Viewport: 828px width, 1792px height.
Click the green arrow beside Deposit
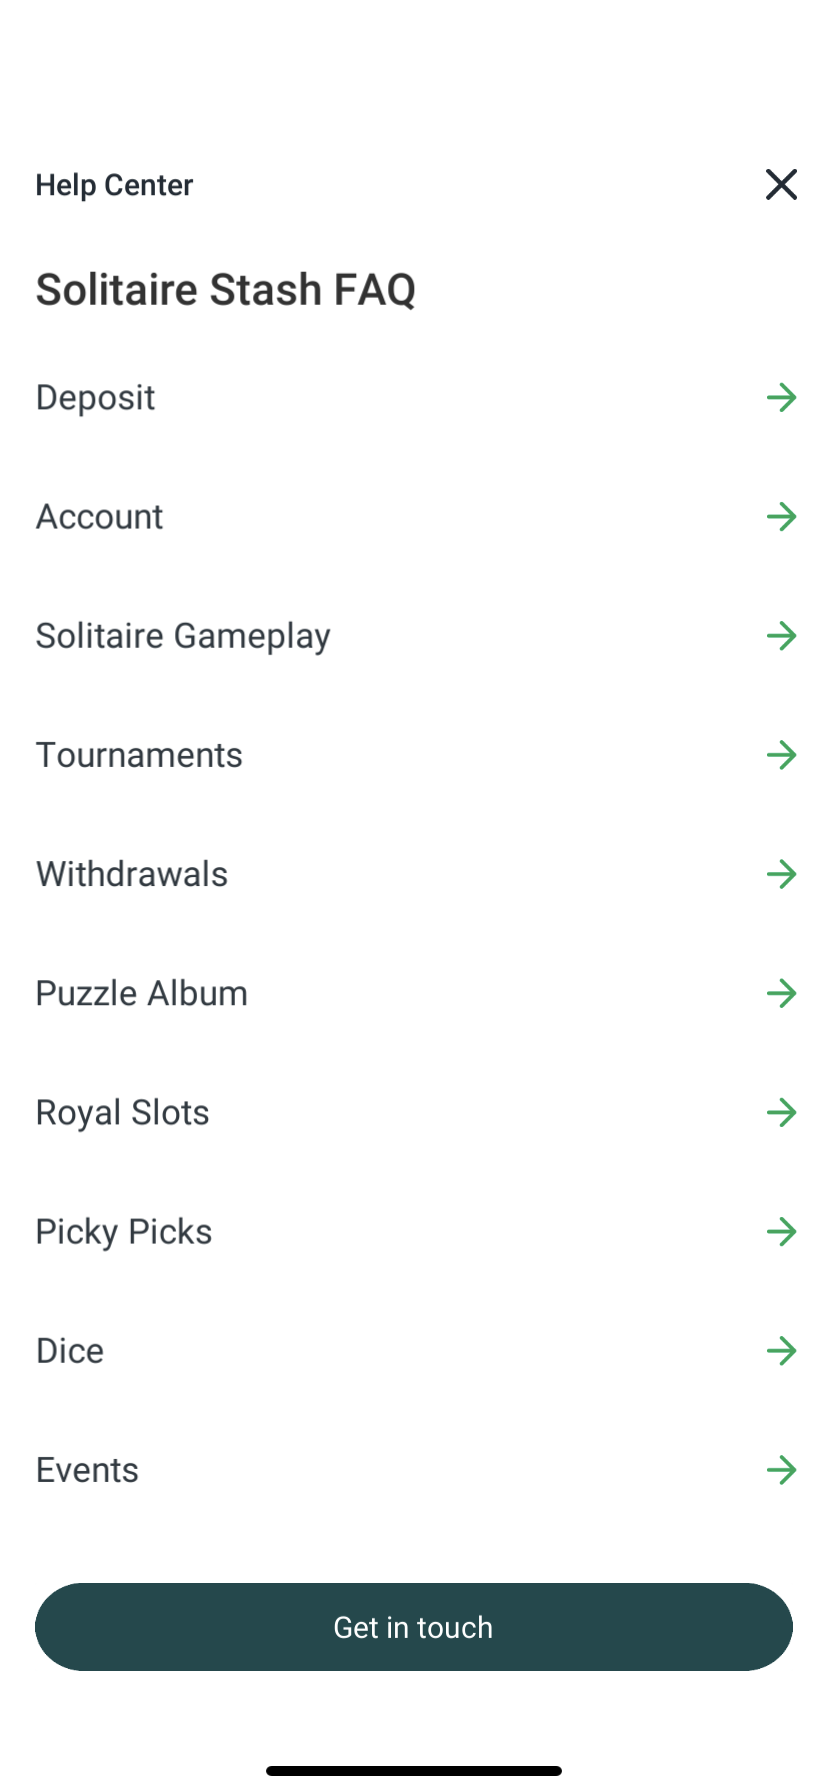[781, 398]
